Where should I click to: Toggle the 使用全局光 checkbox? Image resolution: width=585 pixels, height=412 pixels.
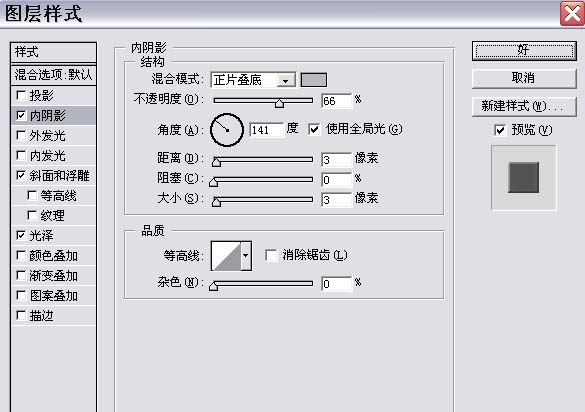point(314,129)
